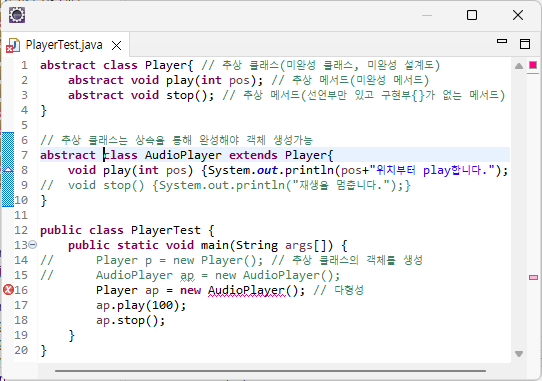Click the override triangle marker on line 8
542x381 pixels.
click(x=8, y=170)
